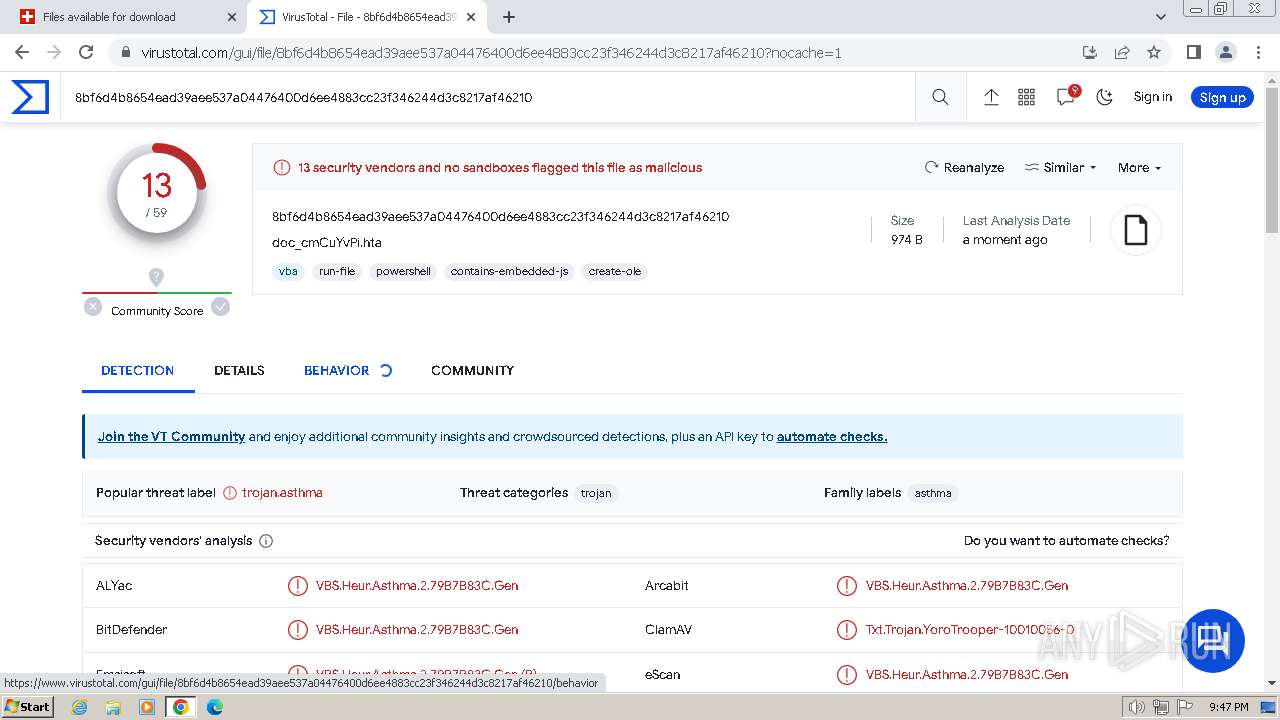This screenshot has height=720, width=1280.
Task: Click the ClamAV Txt.Trojan.YoroTrooper result
Action: click(970, 630)
